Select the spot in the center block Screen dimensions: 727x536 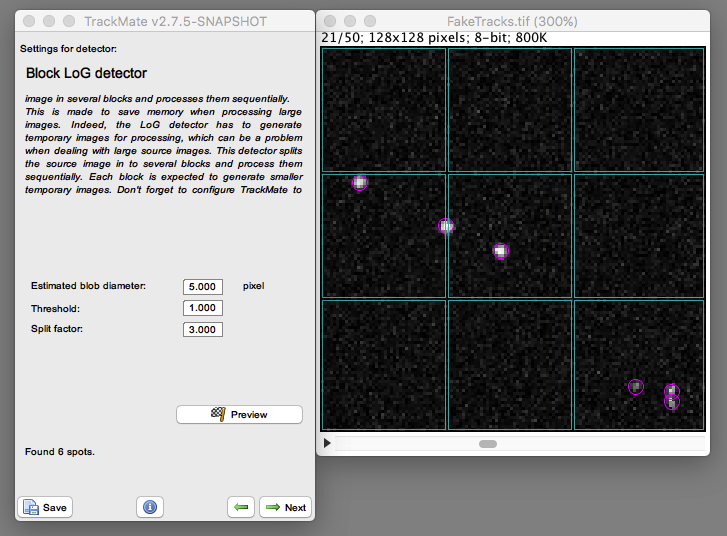pyautogui.click(x=501, y=251)
